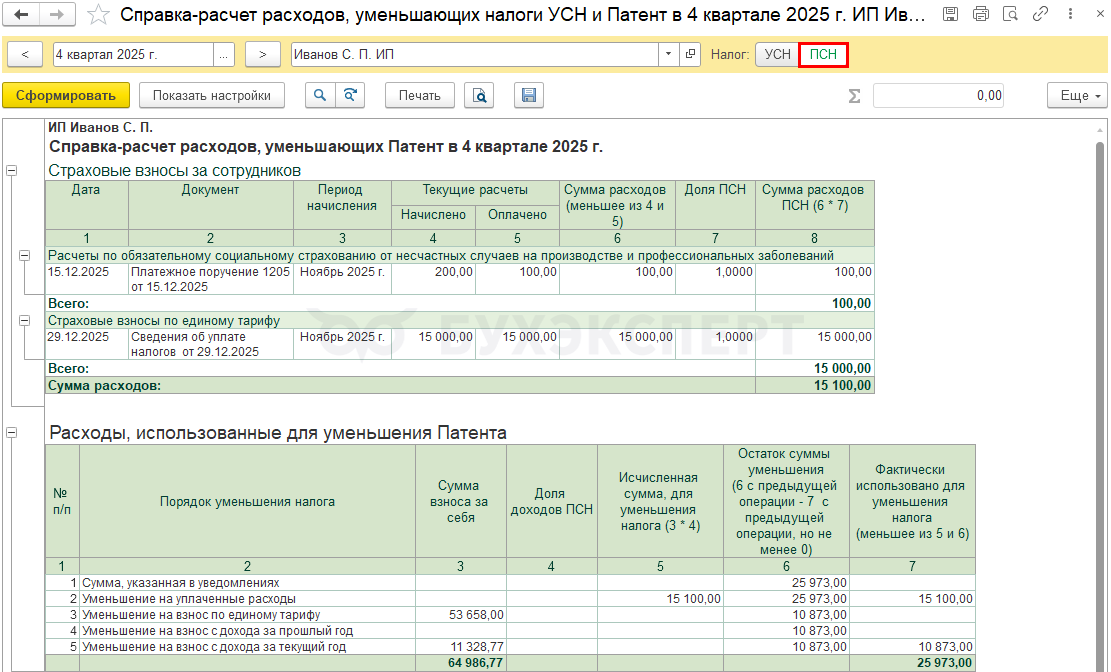The width and height of the screenshot is (1111, 672).
Task: Add report to favorites with star icon
Action: 98,15
